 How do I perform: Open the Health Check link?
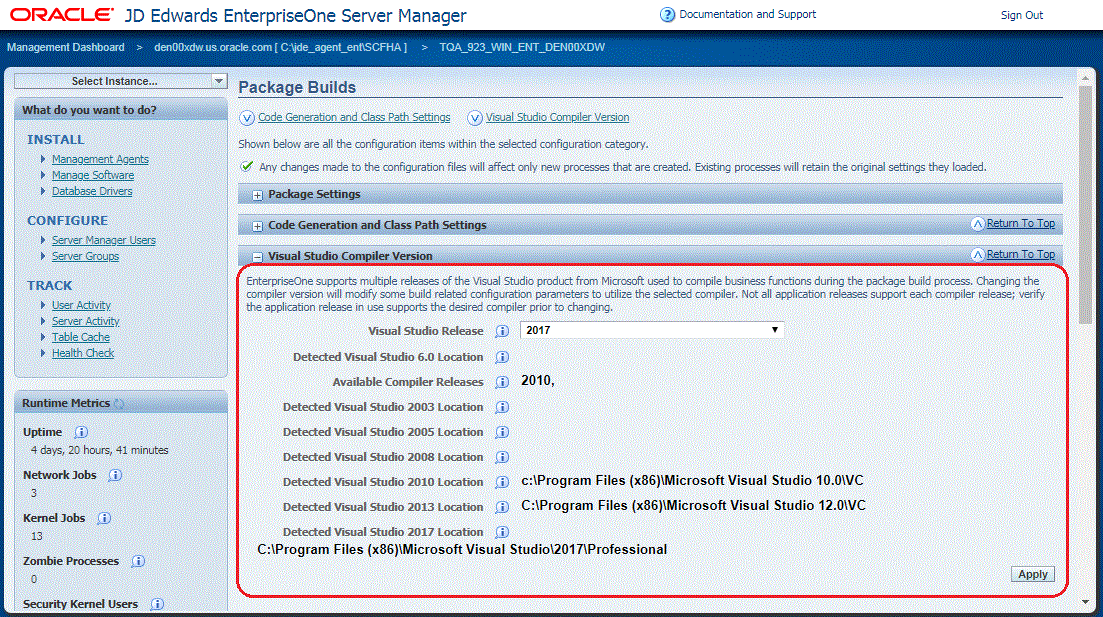point(82,353)
